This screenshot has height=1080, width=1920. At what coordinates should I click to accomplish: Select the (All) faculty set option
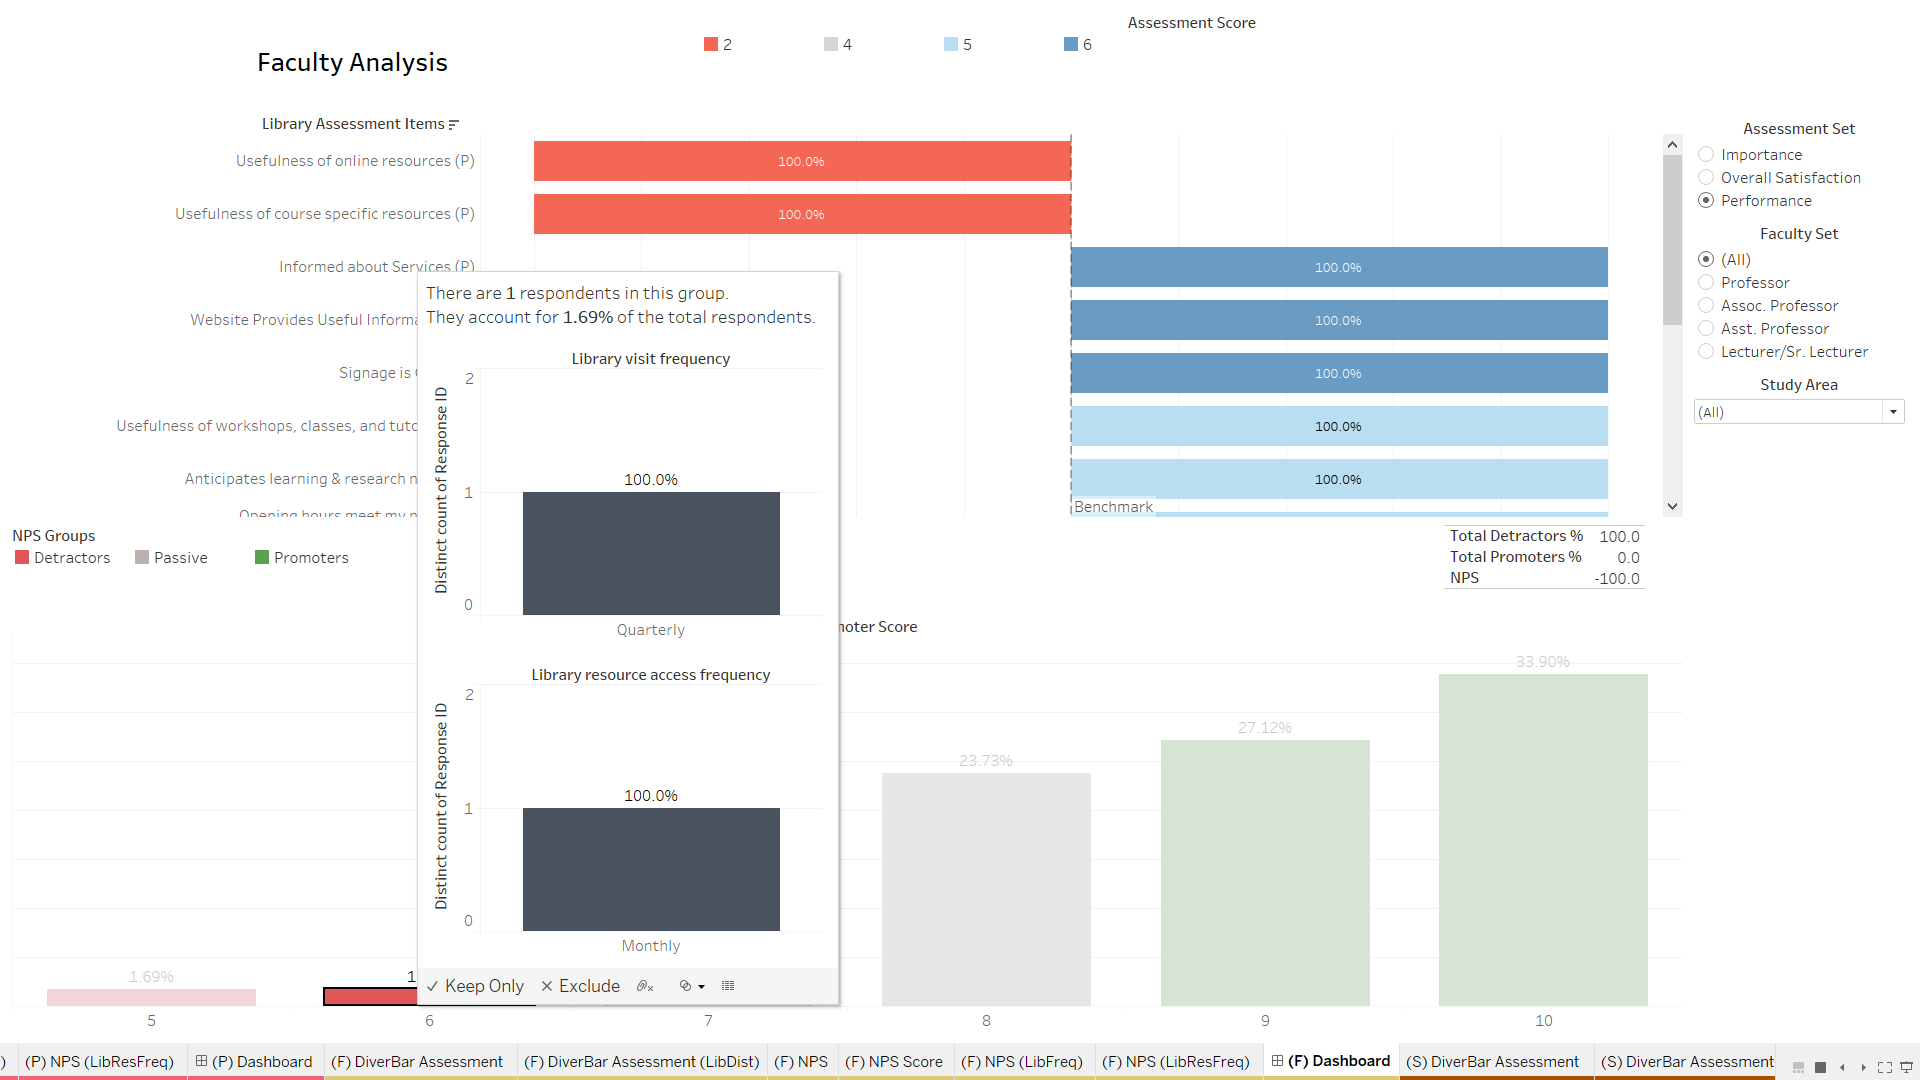1706,259
